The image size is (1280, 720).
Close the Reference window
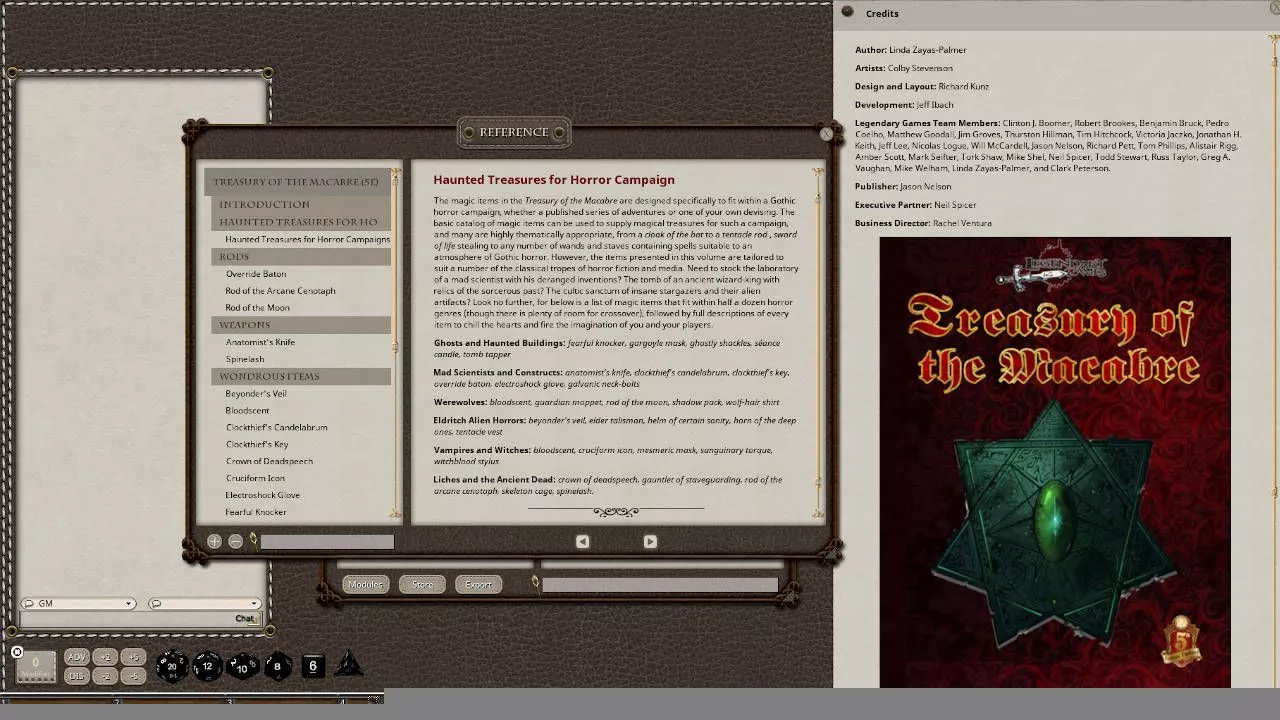click(x=826, y=133)
